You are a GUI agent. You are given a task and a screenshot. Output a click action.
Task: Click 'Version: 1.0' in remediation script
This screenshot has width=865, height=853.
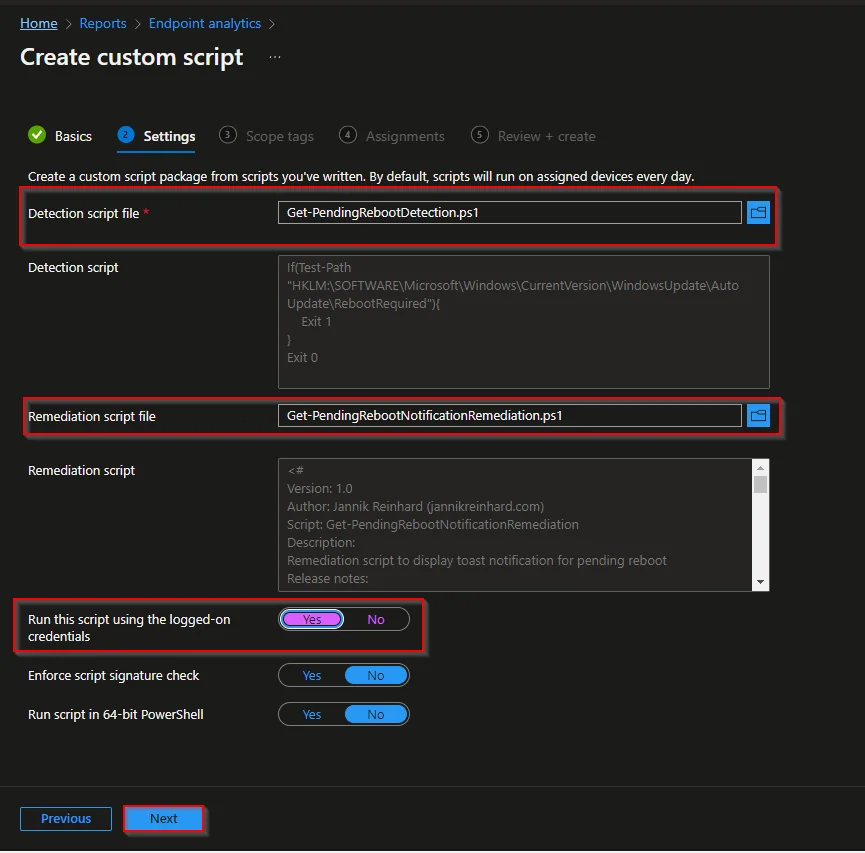tap(319, 488)
